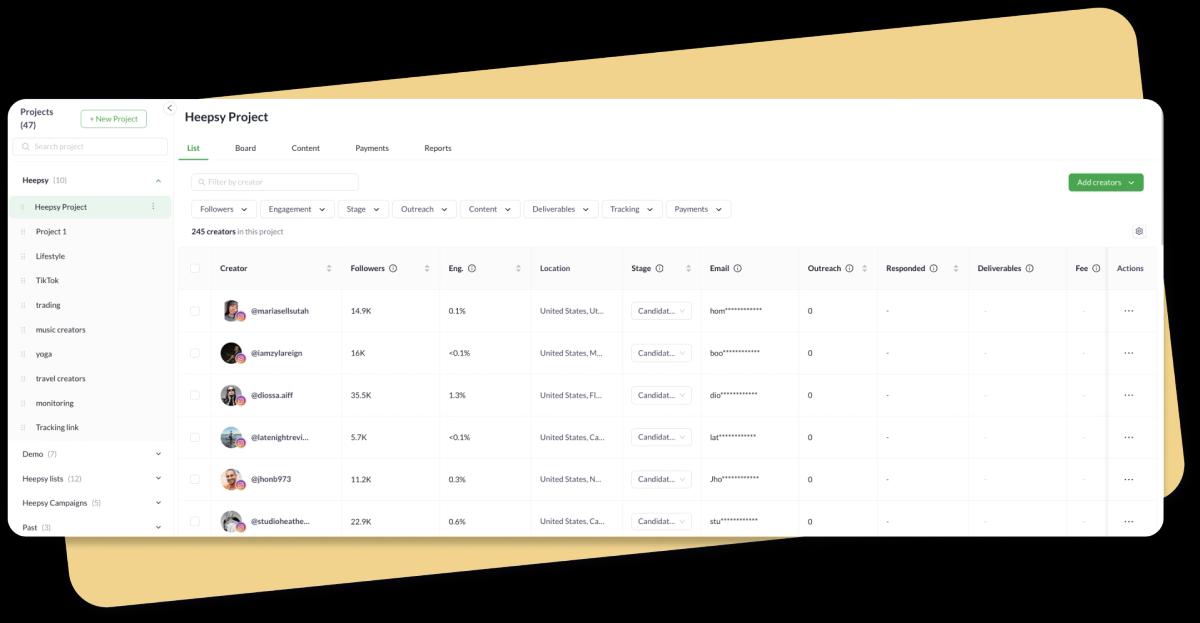Select the @studioheathe row checkbox
The image size is (1200, 623).
(x=195, y=521)
